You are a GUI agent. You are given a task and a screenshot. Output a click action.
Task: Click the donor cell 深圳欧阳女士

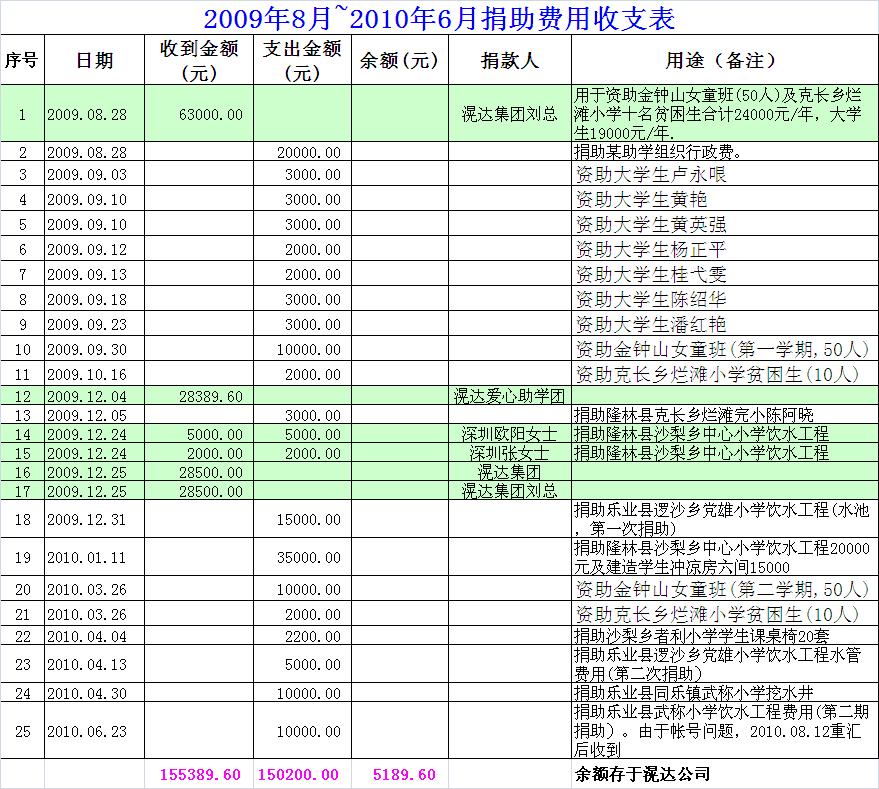pyautogui.click(x=510, y=434)
